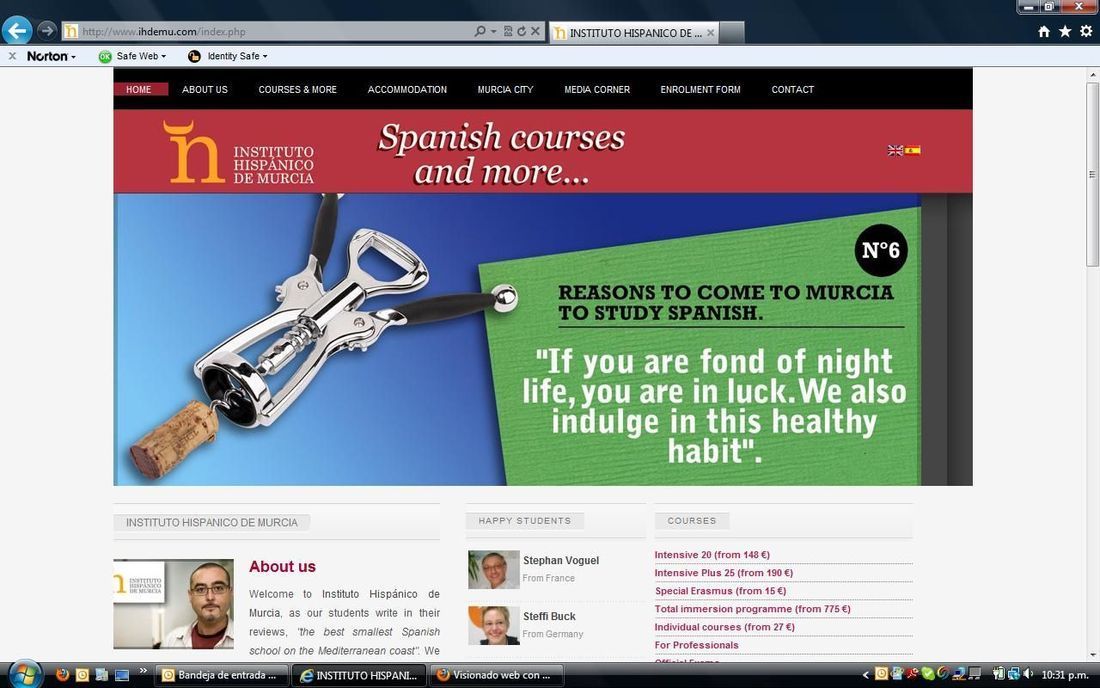Click the Instituto Hispánico de Murcia logo
Image resolution: width=1100 pixels, height=688 pixels.
click(x=239, y=152)
